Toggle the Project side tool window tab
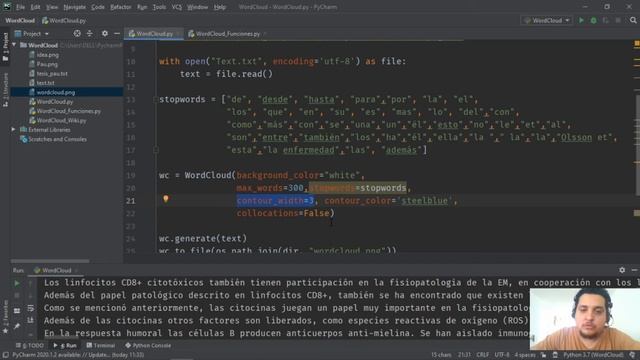Image resolution: width=640 pixels, height=360 pixels. 5,47
